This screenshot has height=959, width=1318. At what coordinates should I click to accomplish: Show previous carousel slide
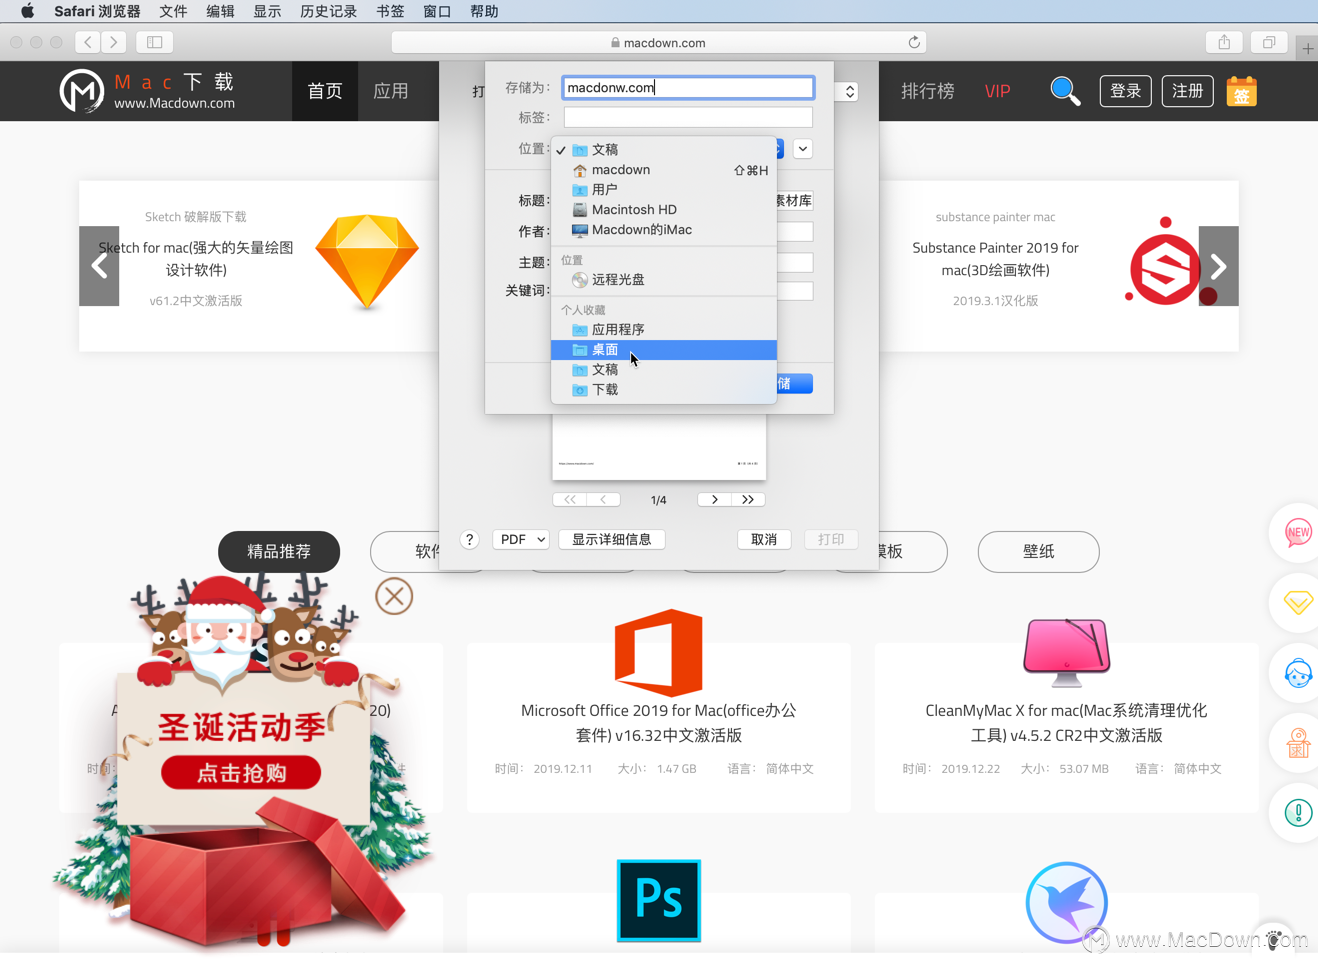[99, 266]
